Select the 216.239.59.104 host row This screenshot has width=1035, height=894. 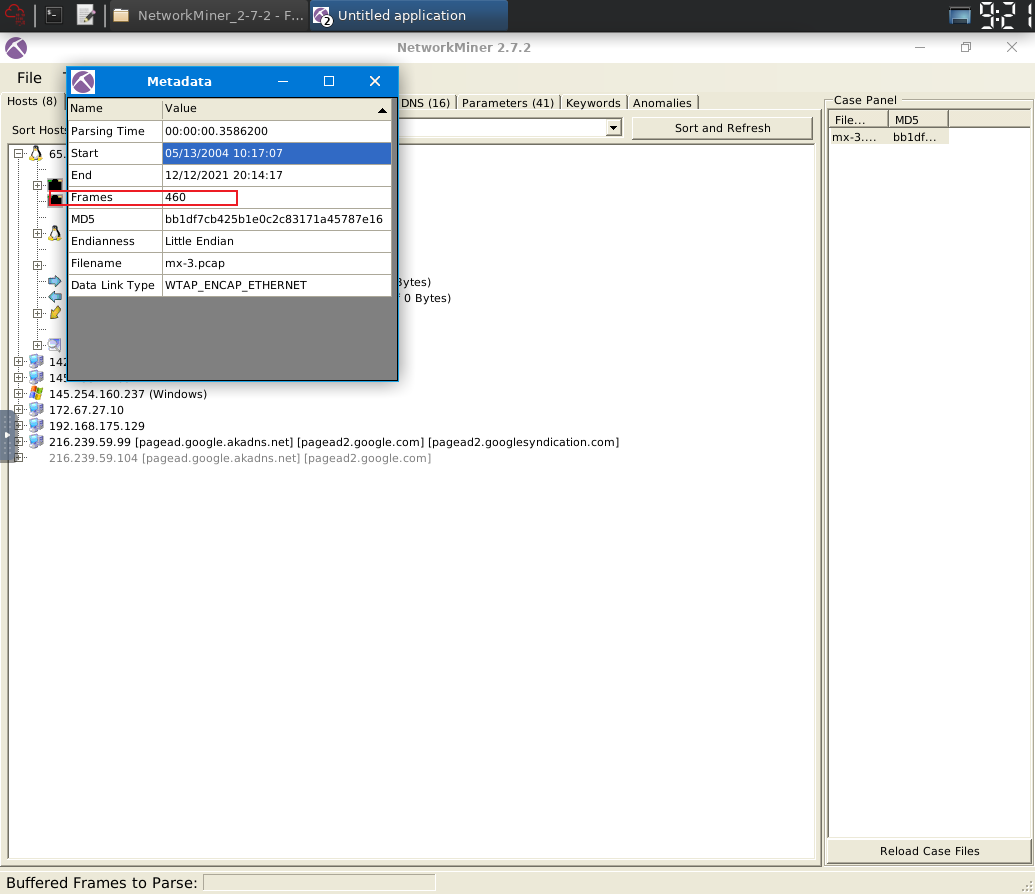240,458
